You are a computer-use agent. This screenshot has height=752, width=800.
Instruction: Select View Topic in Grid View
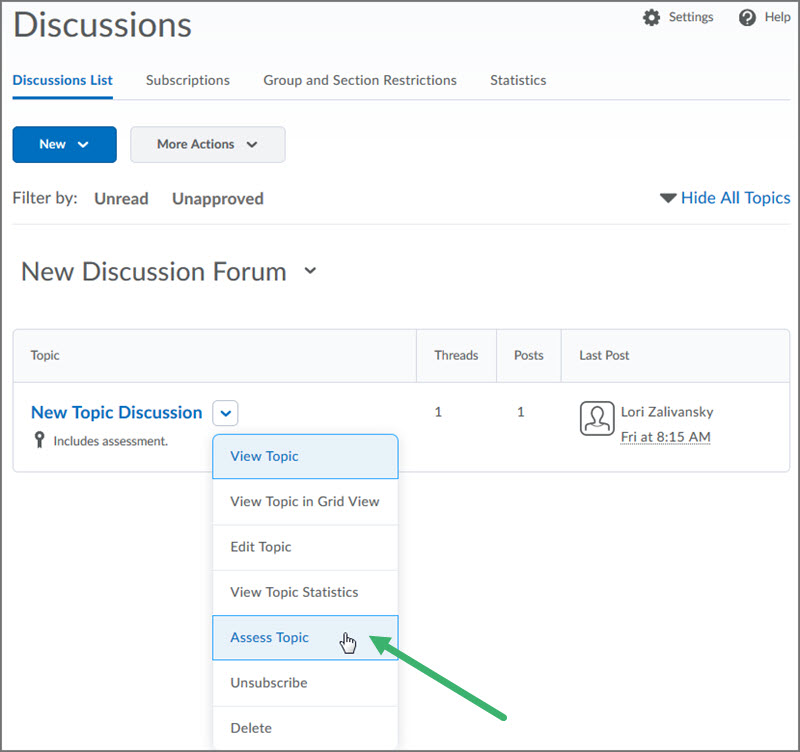[305, 502]
